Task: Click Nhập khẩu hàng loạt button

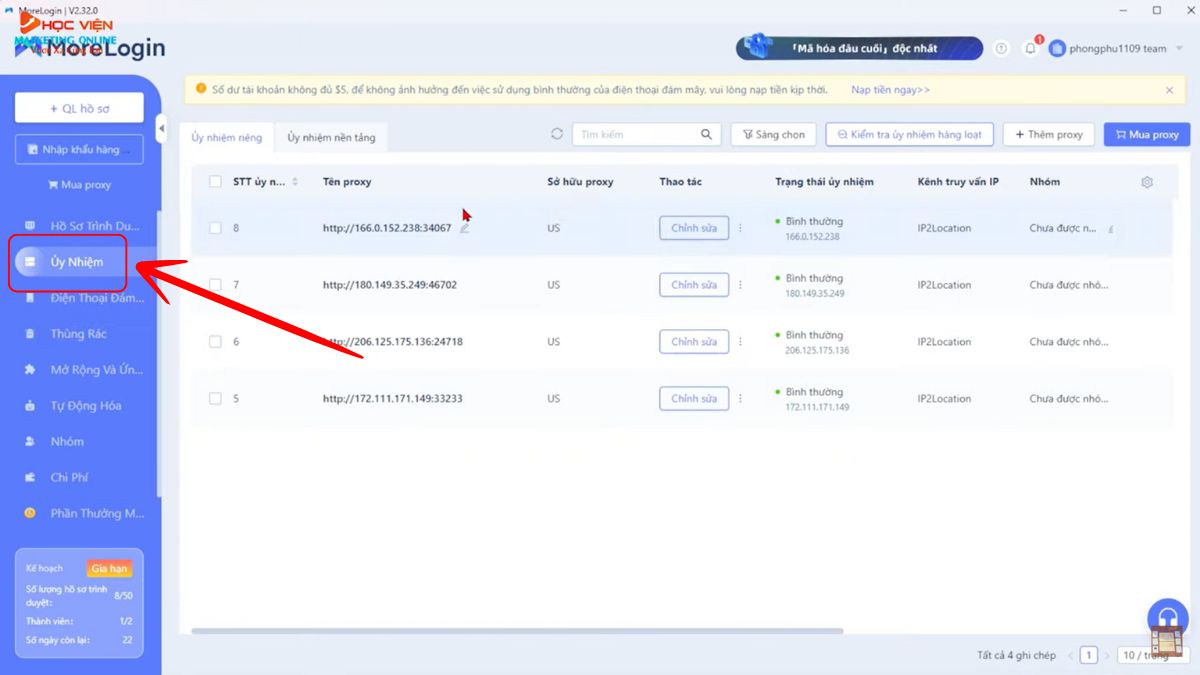Action: (79, 150)
